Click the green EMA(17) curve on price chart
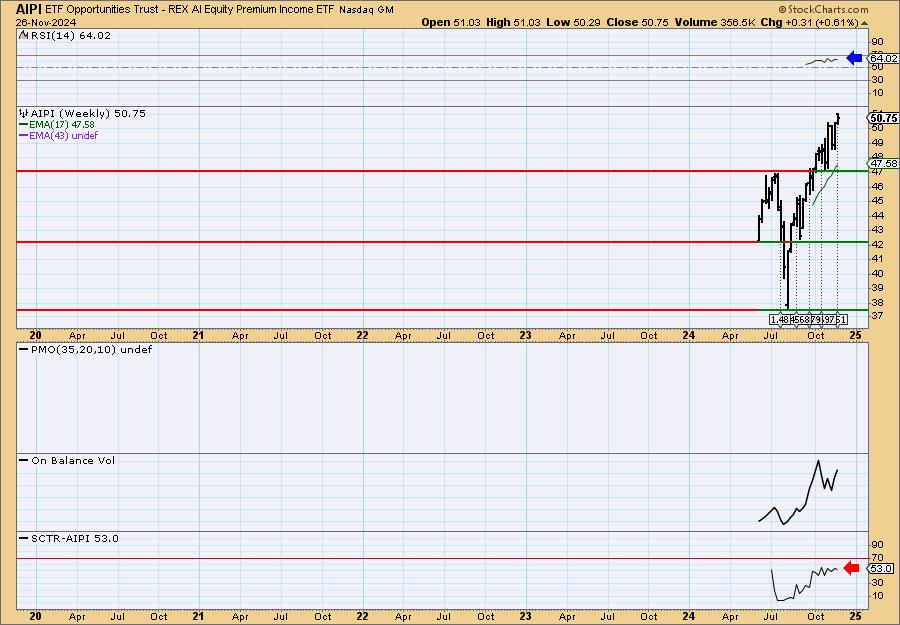The height and width of the screenshot is (625, 900). [x=824, y=184]
